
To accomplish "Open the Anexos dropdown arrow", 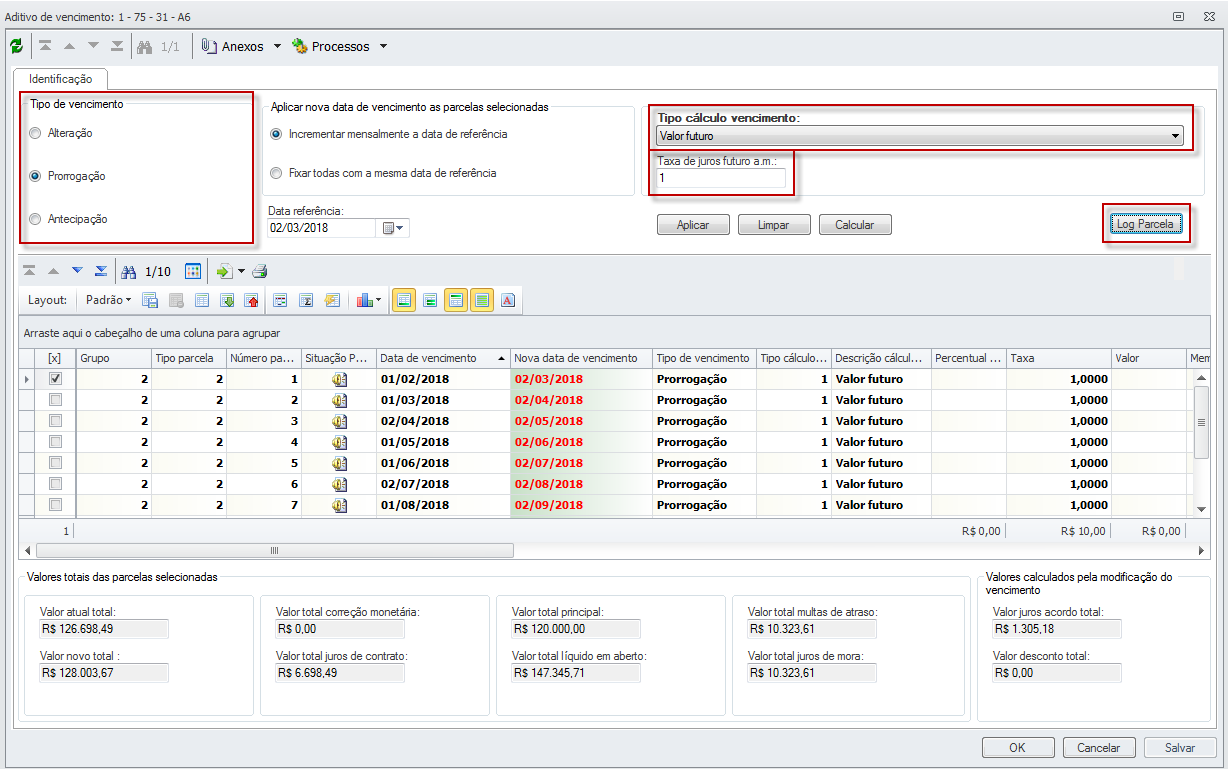I will pos(278,46).
